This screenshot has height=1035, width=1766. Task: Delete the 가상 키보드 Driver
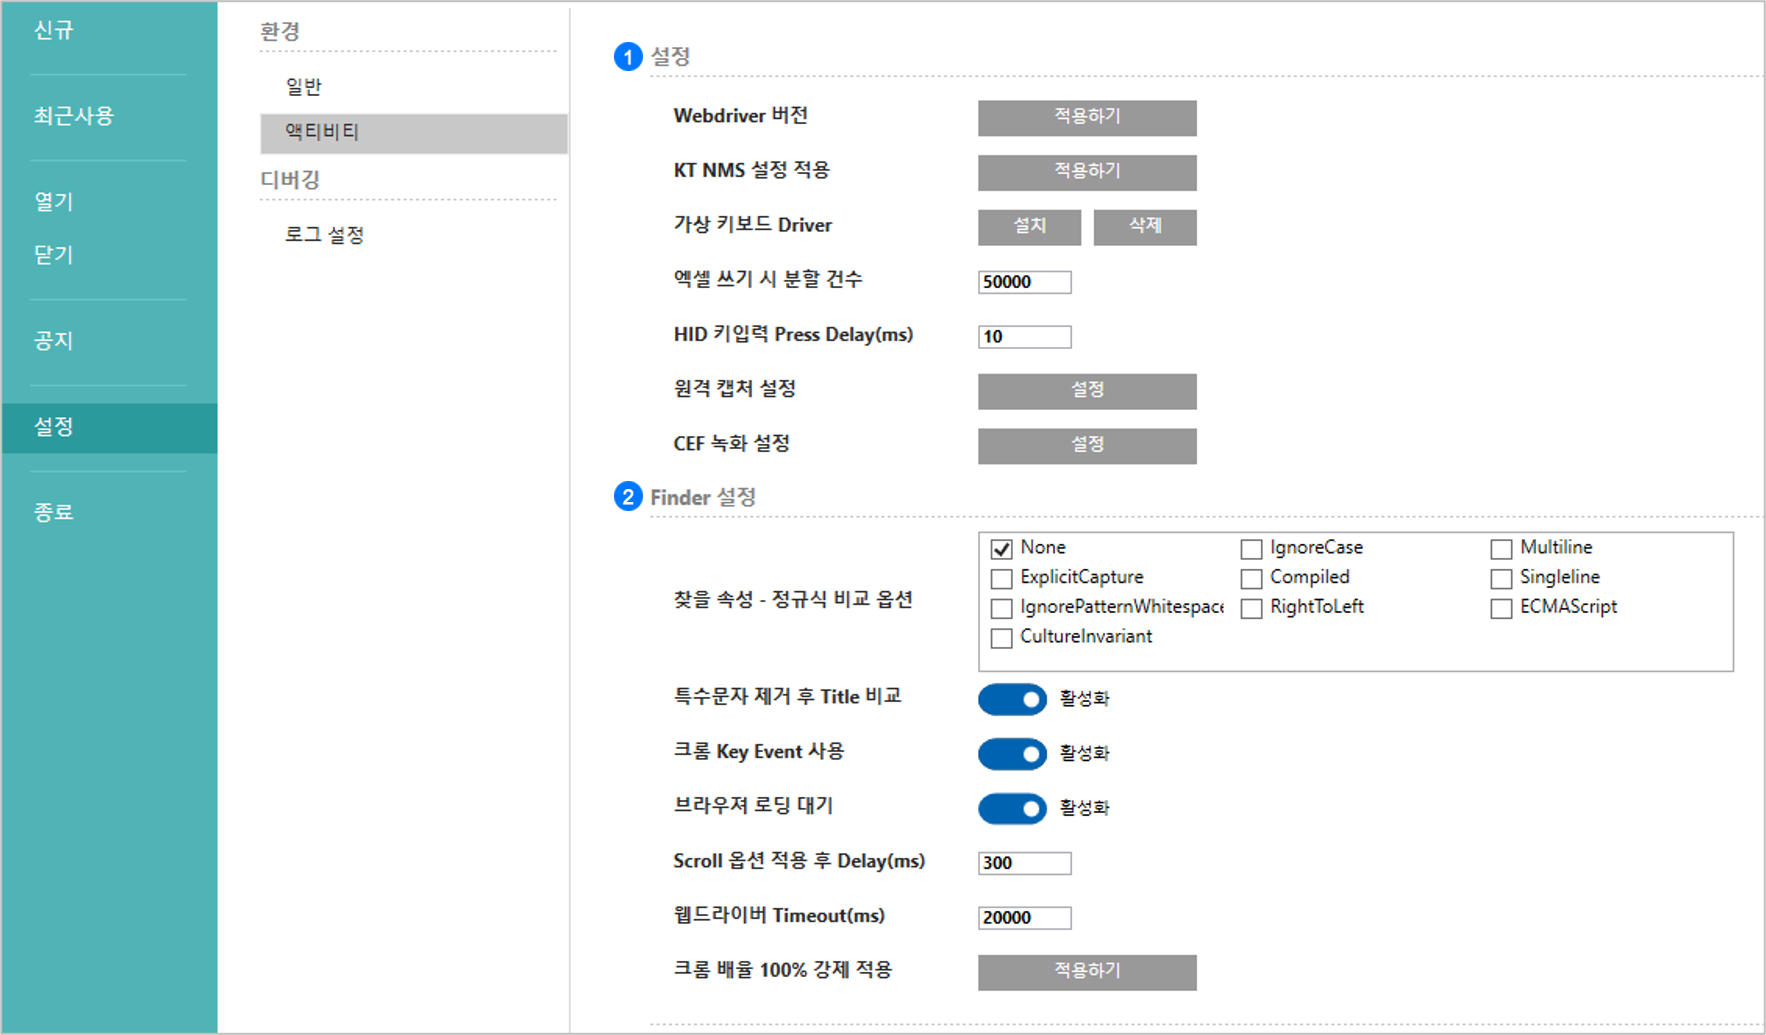pyautogui.click(x=1145, y=226)
